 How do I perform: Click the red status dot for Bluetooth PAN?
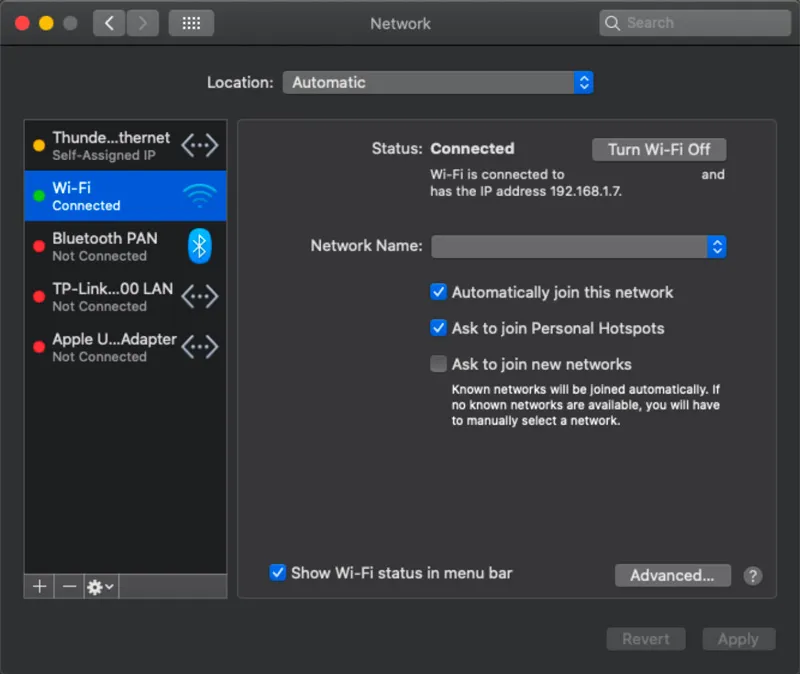click(x=39, y=246)
